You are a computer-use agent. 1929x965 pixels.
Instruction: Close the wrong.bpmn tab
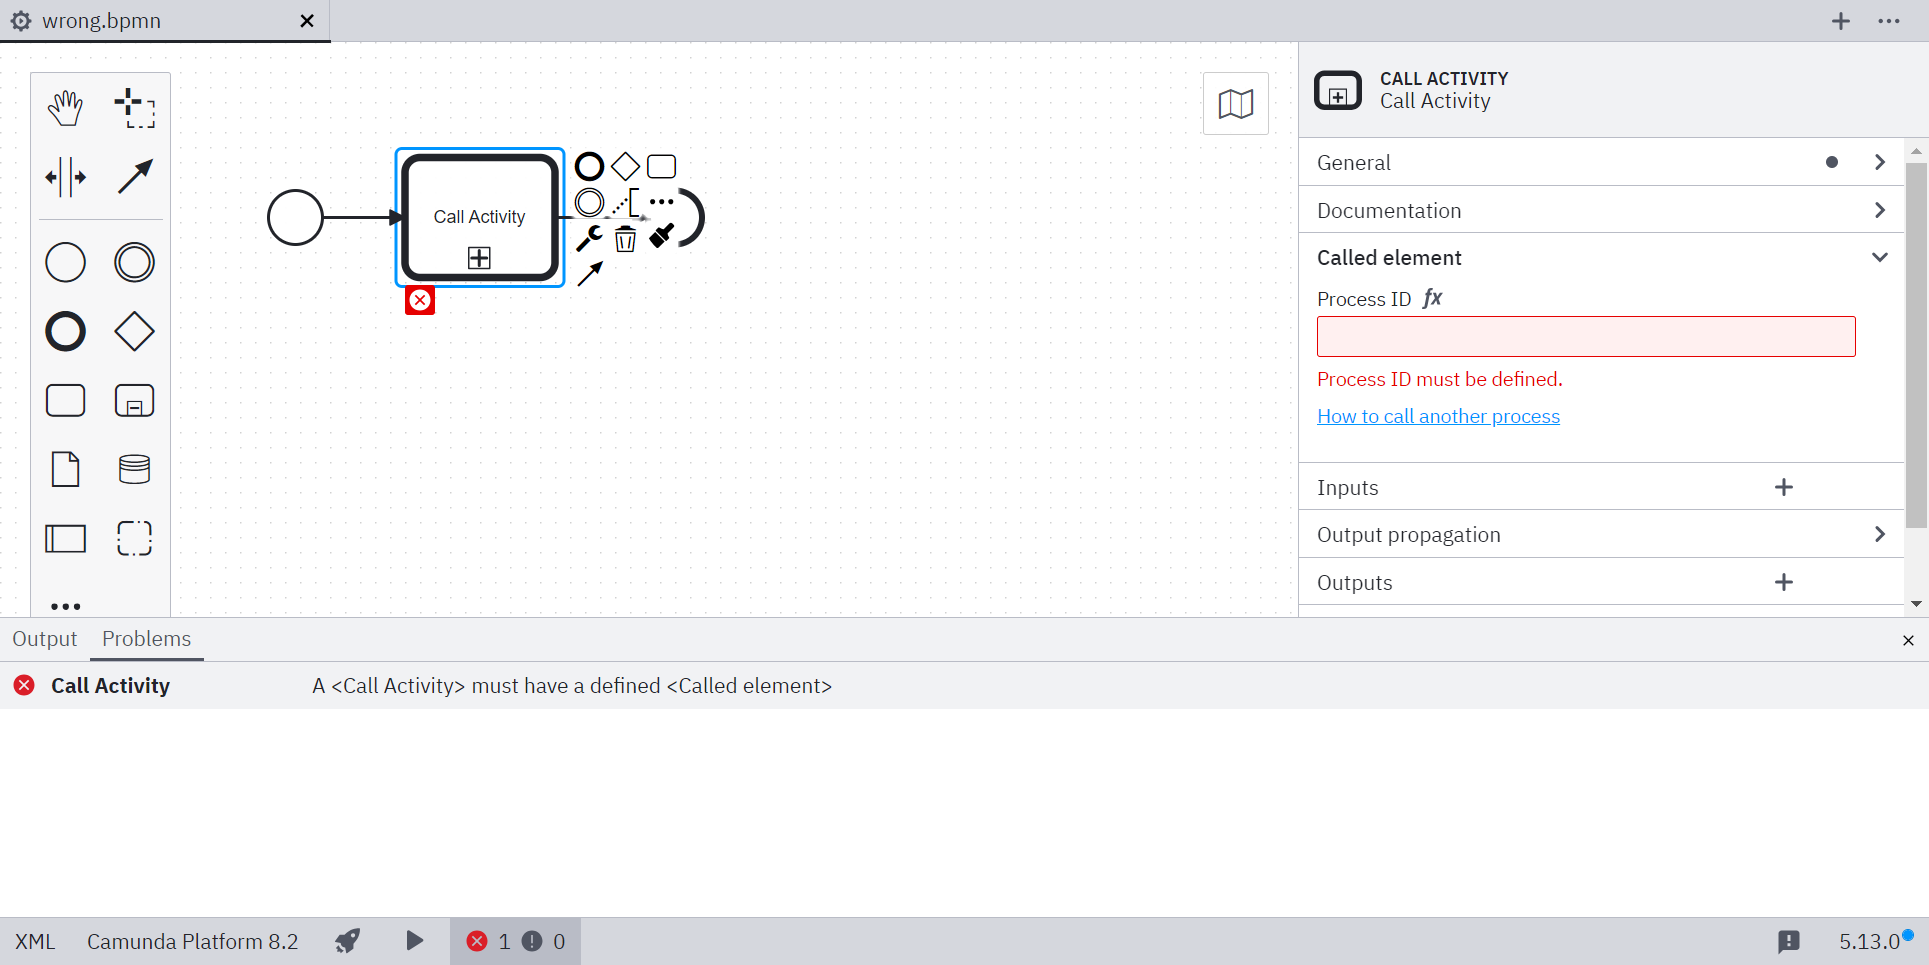click(x=307, y=21)
